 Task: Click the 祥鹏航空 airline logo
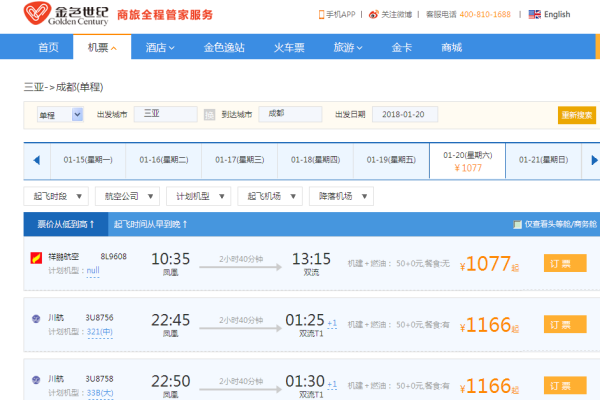pos(36,257)
